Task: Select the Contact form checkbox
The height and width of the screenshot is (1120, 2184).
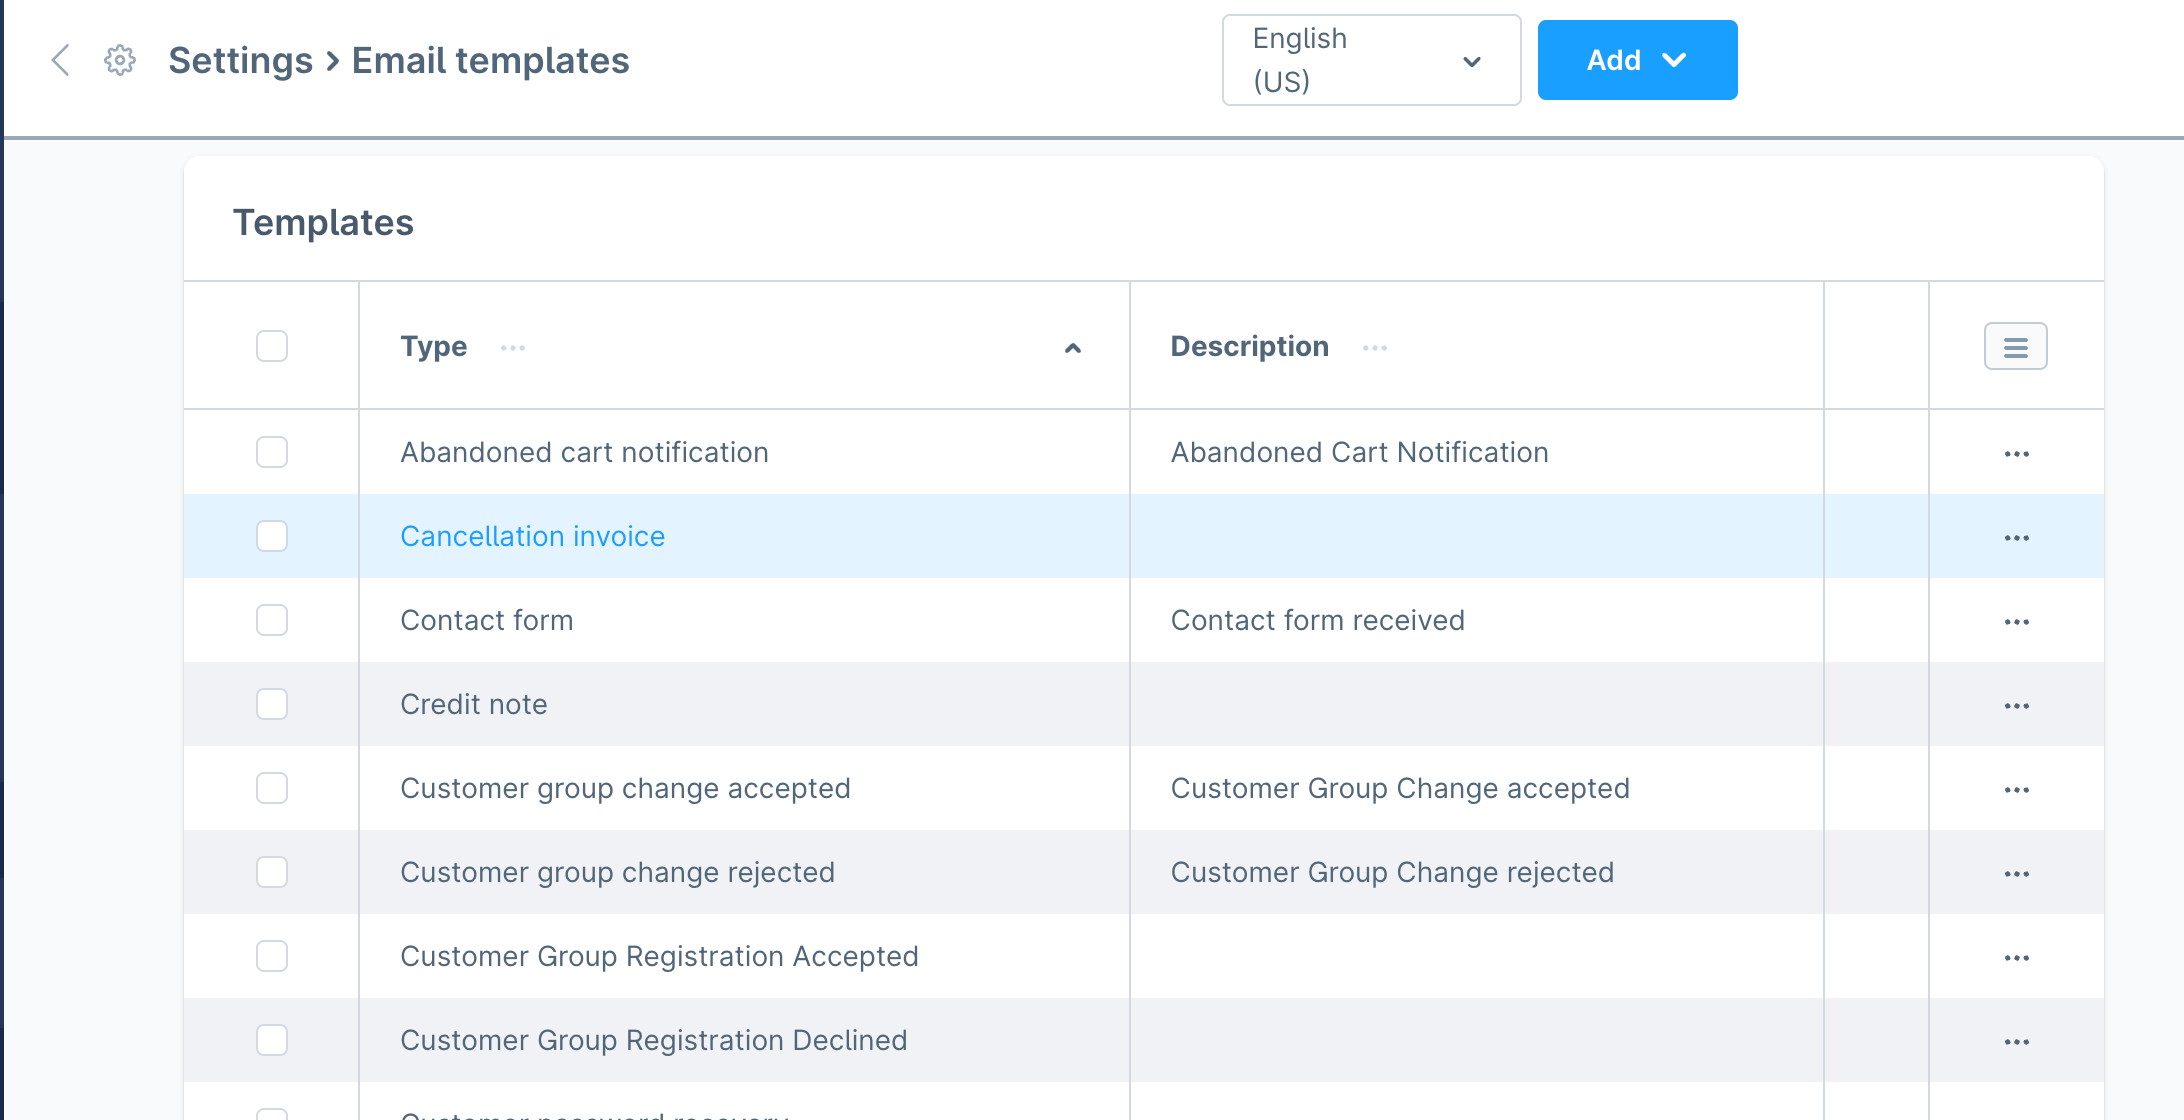Action: [272, 620]
